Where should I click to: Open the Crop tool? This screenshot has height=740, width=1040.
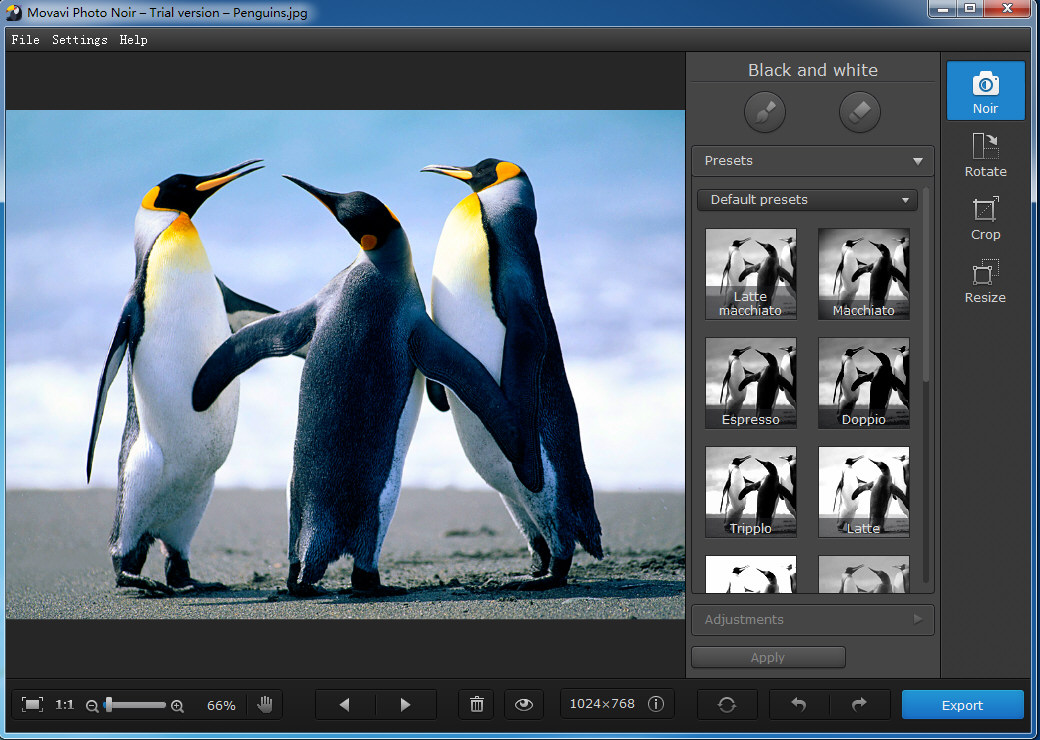click(985, 218)
